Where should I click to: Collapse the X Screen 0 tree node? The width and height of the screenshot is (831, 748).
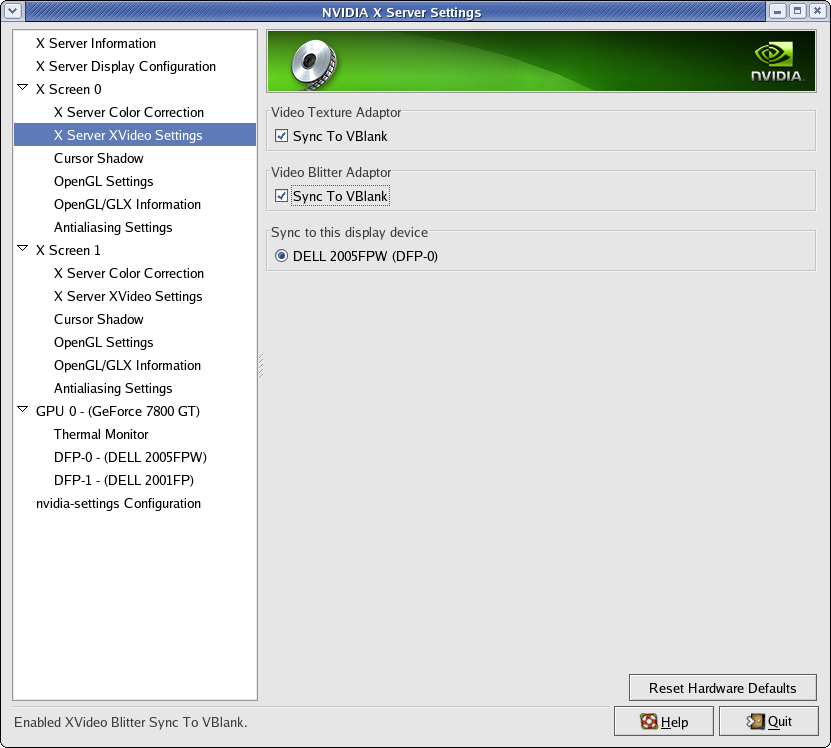click(x=22, y=87)
